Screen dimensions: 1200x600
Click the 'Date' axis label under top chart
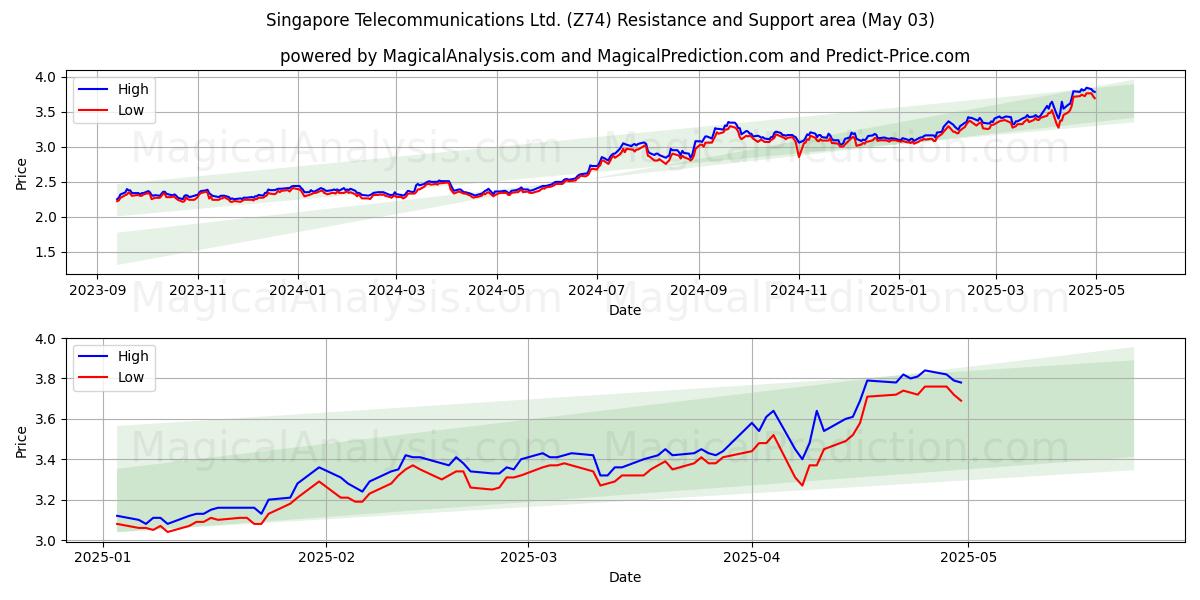(625, 311)
